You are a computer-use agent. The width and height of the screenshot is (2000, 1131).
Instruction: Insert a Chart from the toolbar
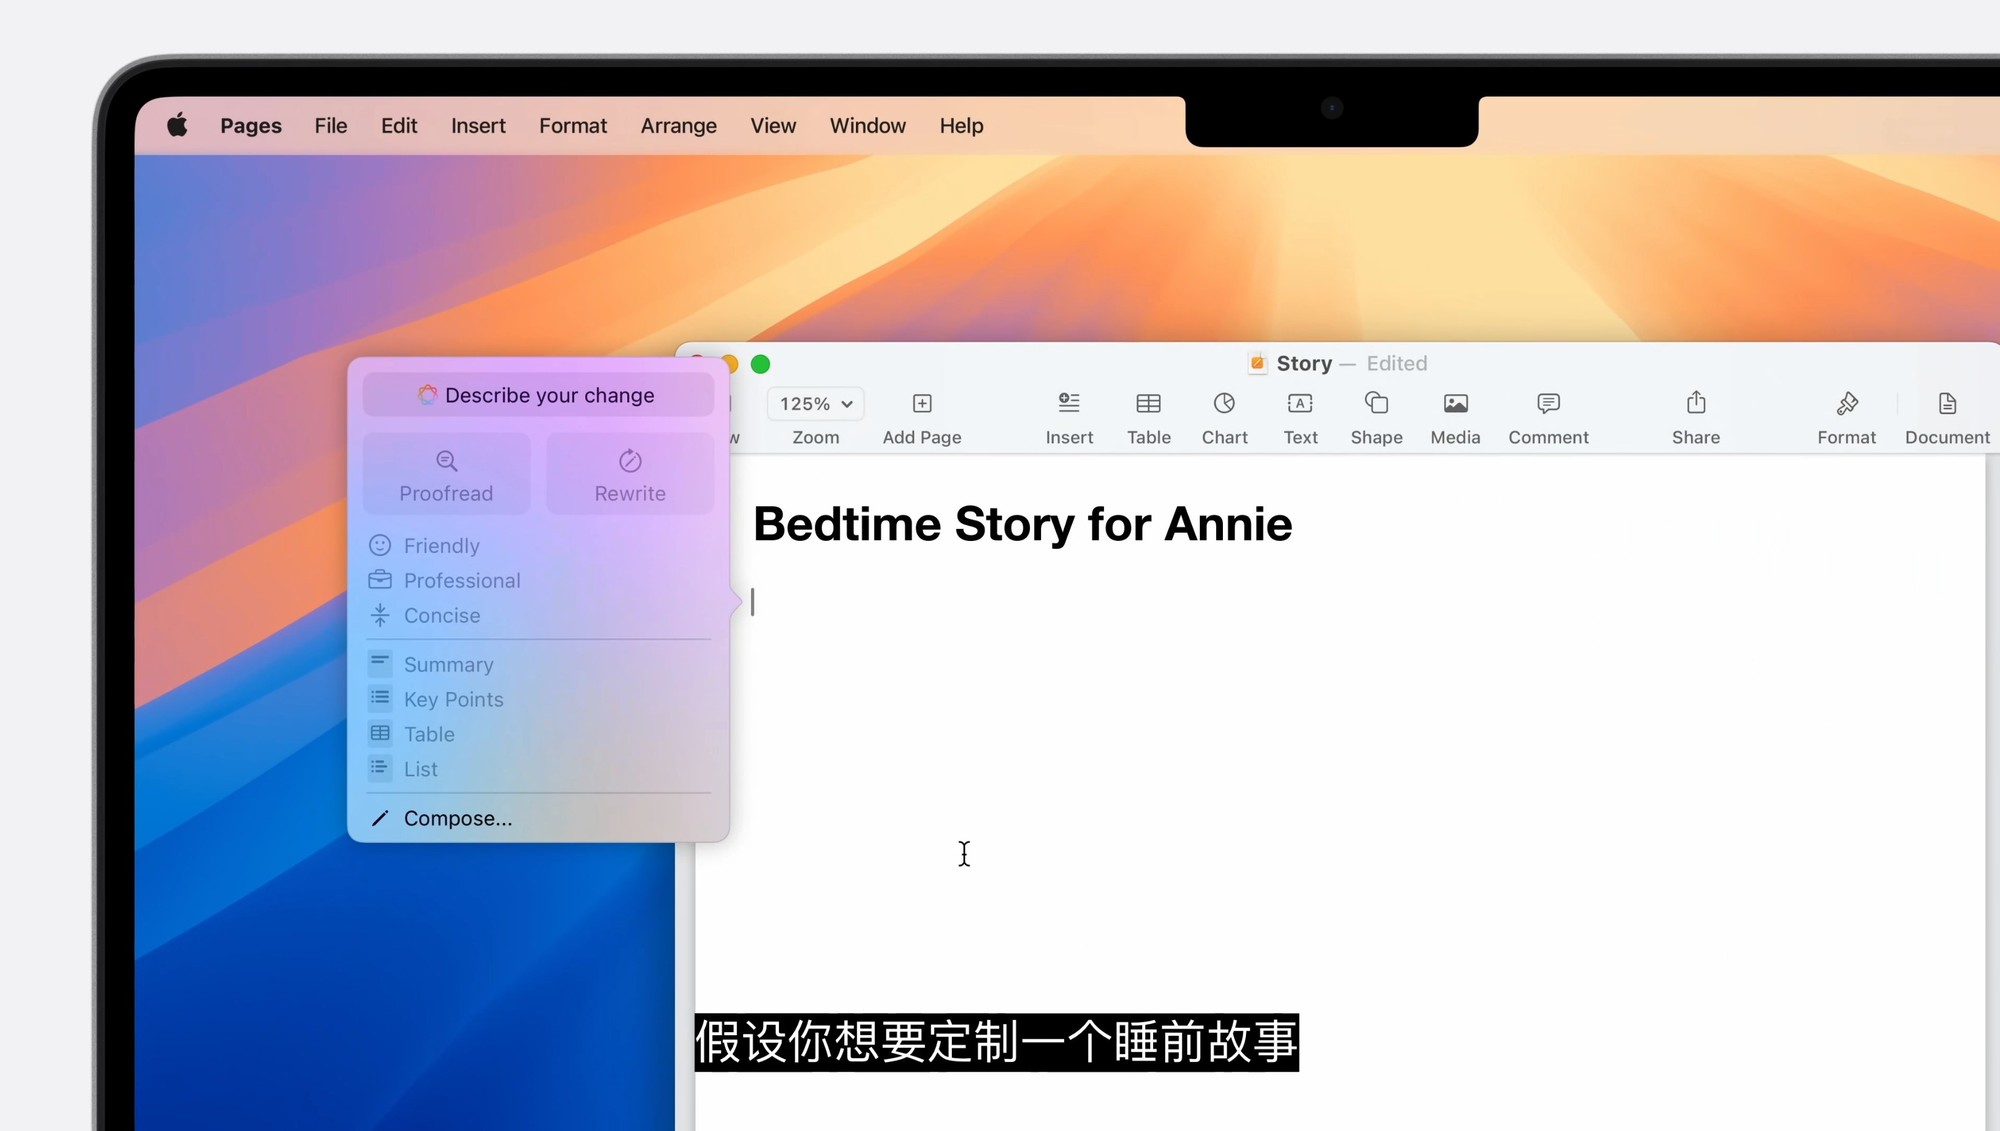coord(1224,404)
